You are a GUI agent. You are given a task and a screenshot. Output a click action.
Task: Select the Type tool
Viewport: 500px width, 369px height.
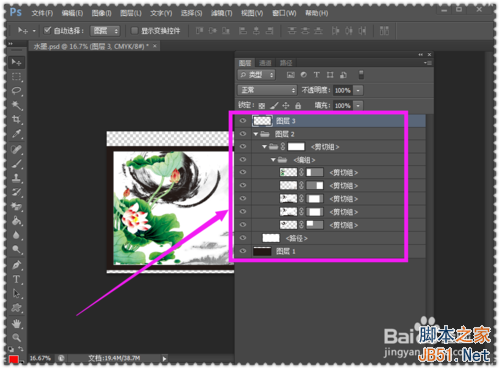(16, 279)
